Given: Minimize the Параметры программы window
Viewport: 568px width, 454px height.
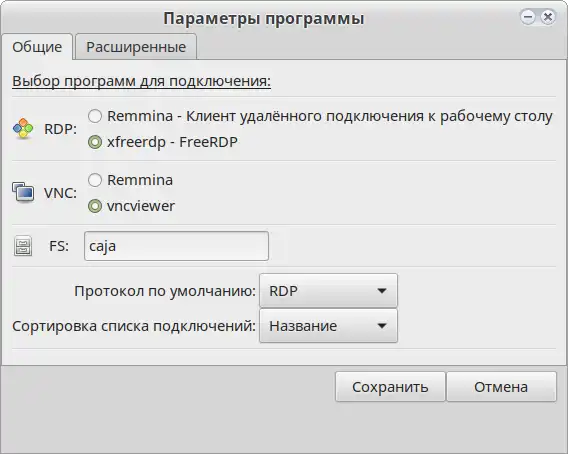Looking at the screenshot, I should click(x=527, y=17).
